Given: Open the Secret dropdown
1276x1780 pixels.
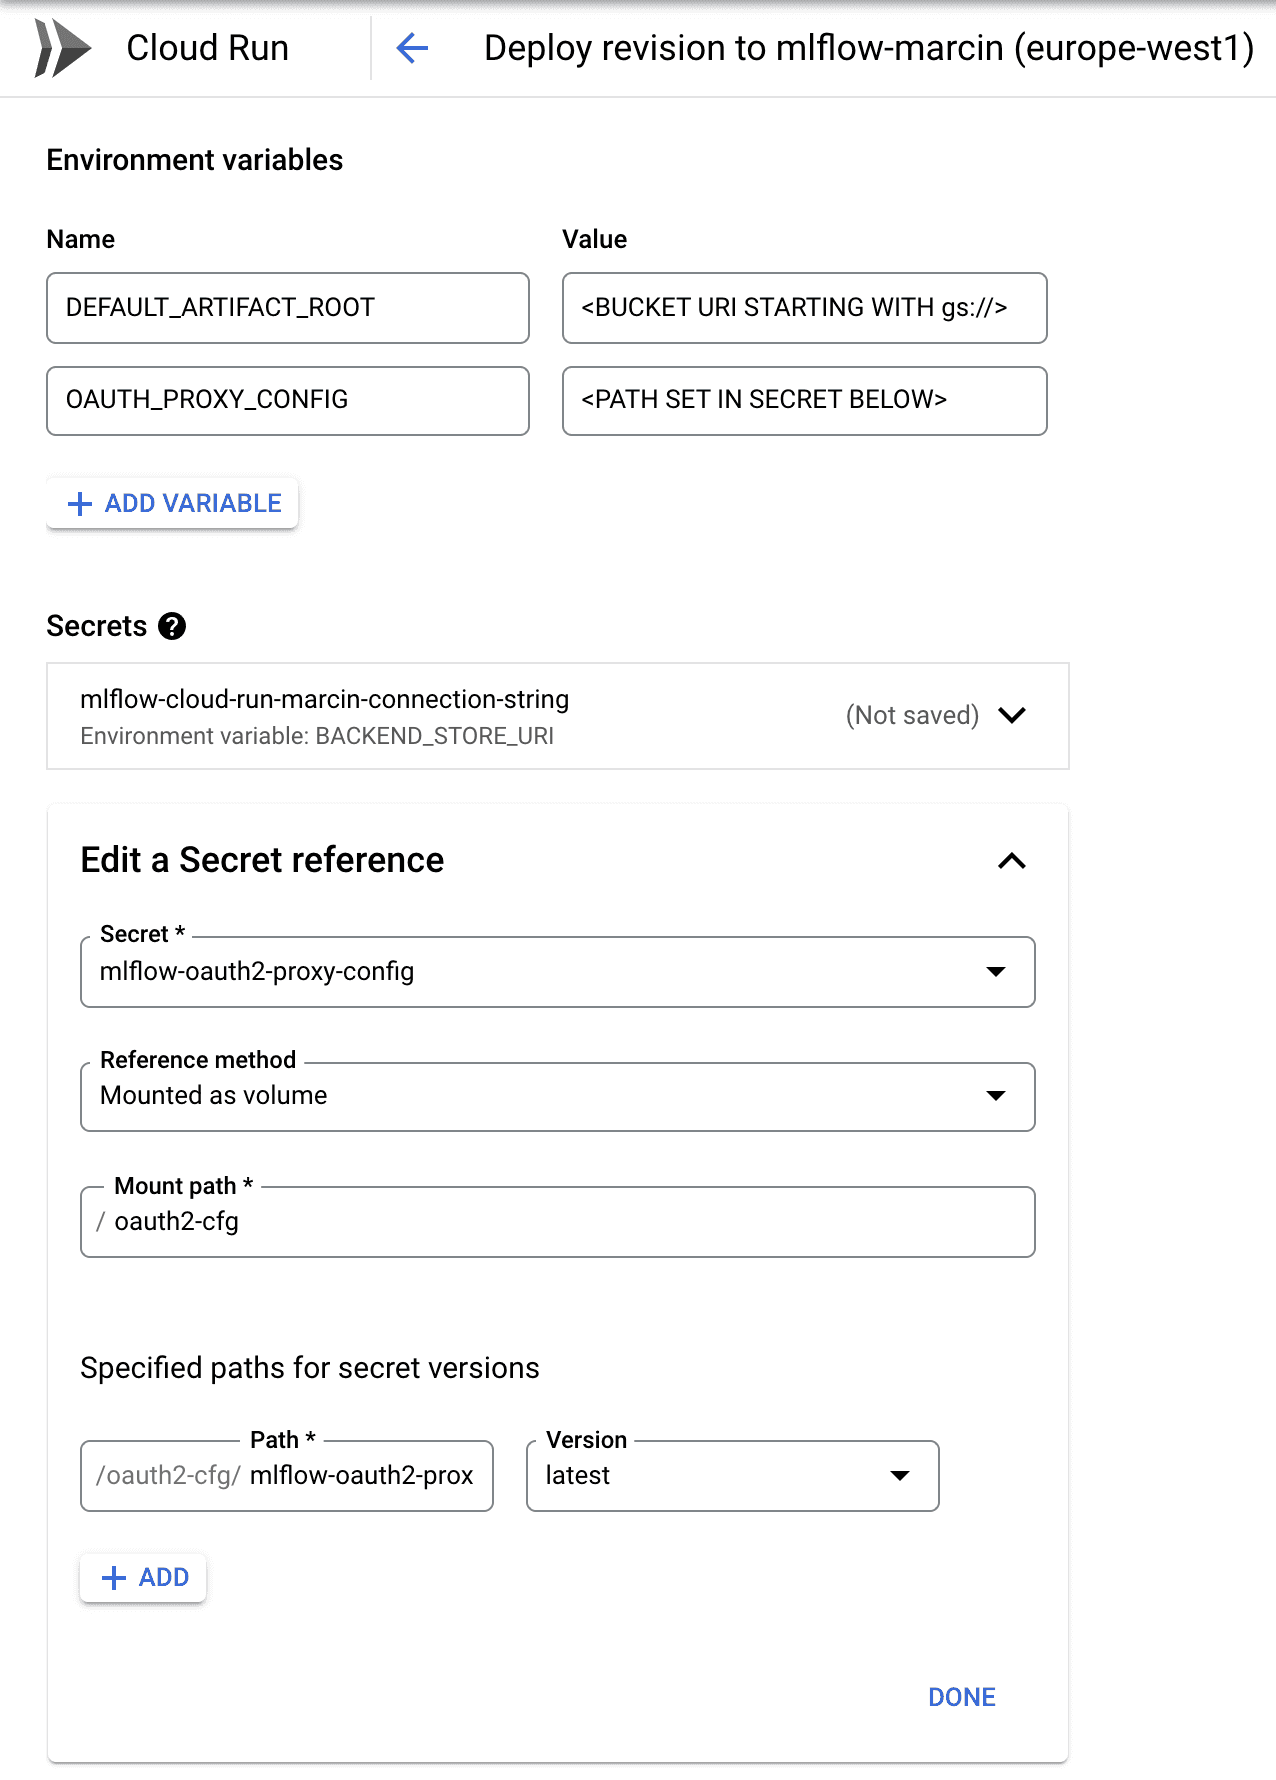Looking at the screenshot, I should tap(558, 972).
